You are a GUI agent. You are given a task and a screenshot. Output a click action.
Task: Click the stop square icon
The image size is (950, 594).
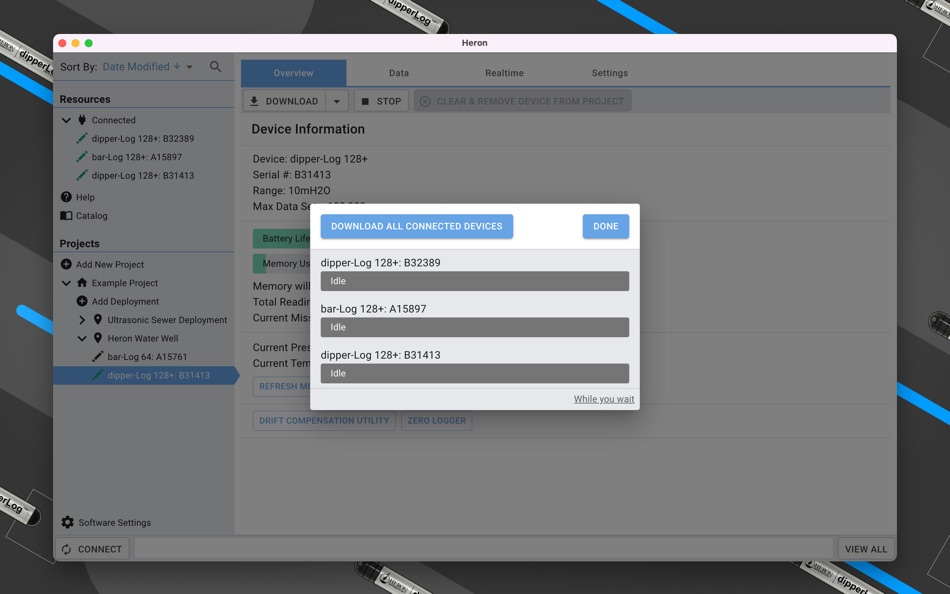click(x=365, y=101)
